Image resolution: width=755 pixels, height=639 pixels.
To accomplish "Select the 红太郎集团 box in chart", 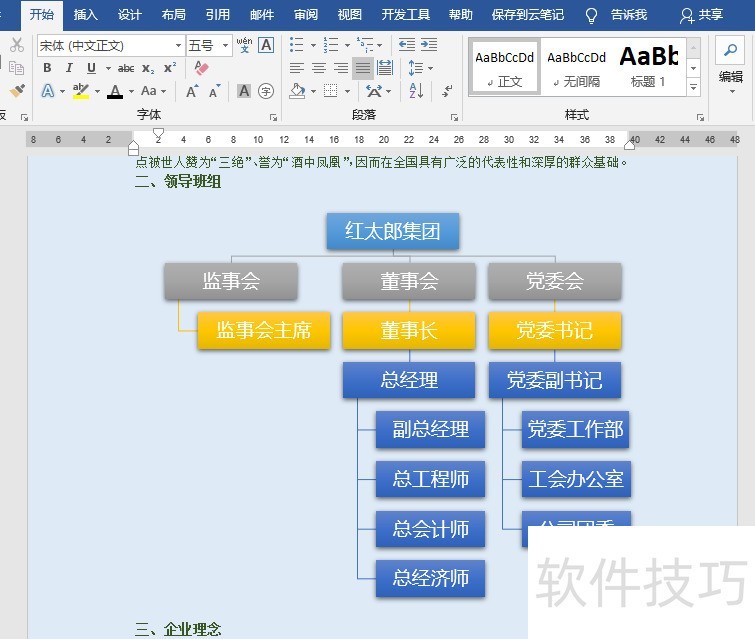I will click(x=393, y=231).
